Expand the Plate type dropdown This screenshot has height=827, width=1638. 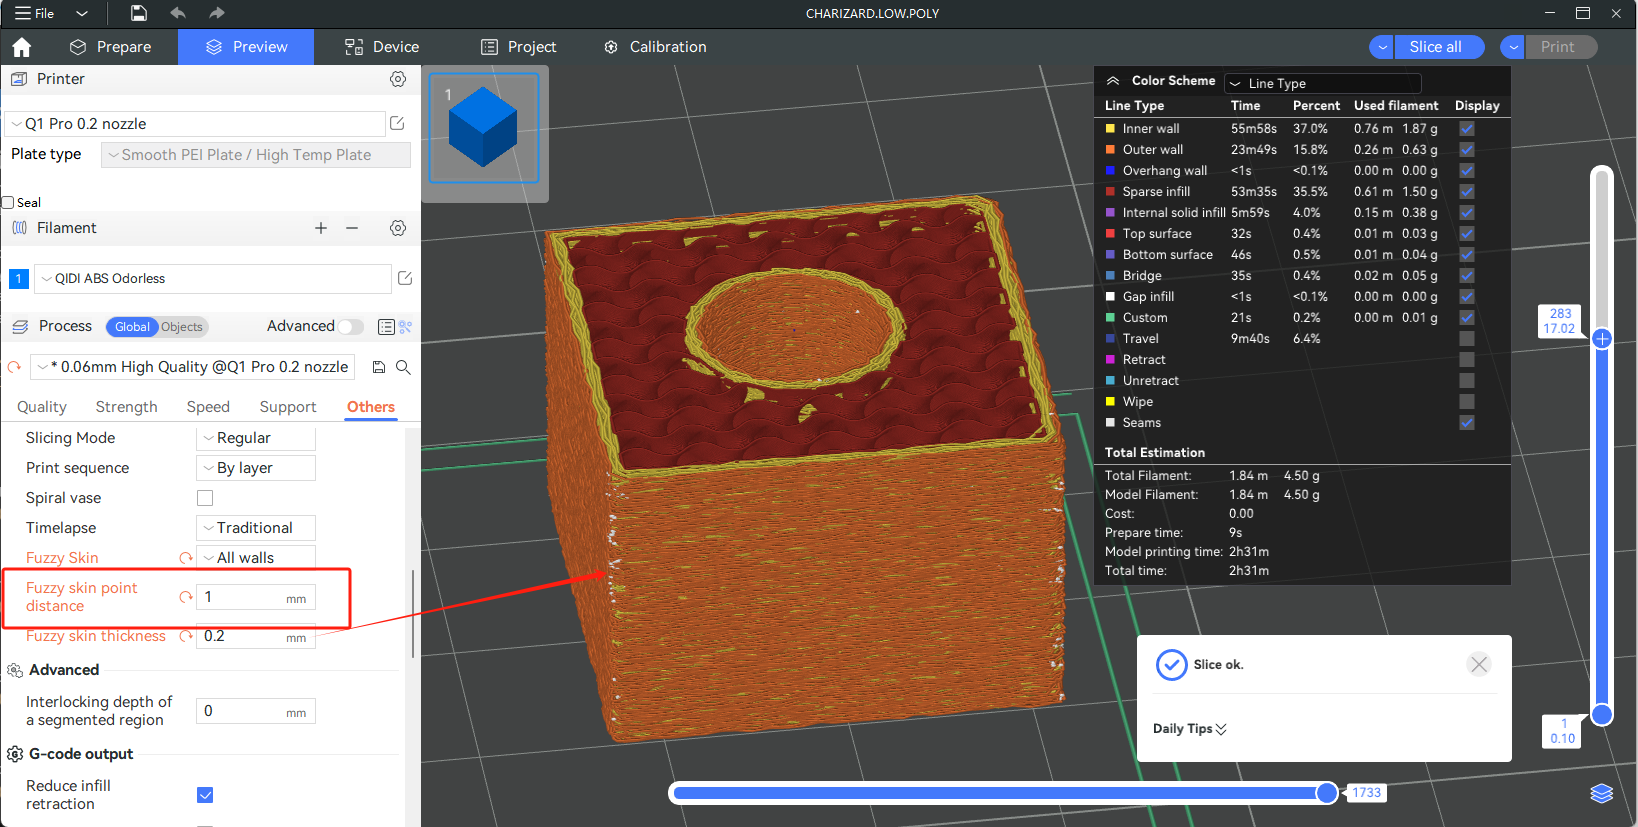[256, 155]
